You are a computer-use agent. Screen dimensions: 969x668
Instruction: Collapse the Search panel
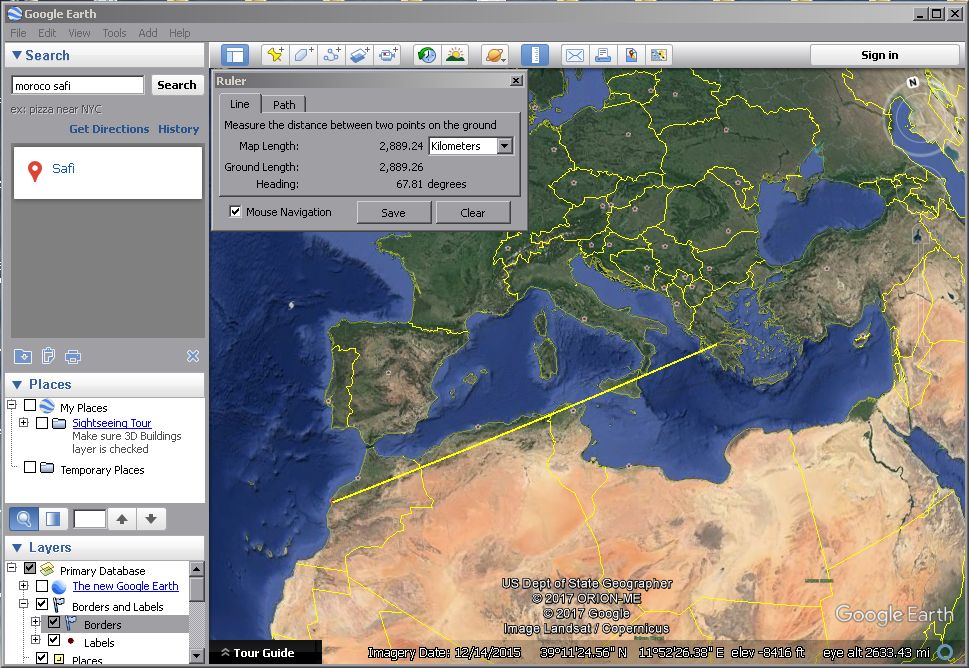tap(17, 55)
